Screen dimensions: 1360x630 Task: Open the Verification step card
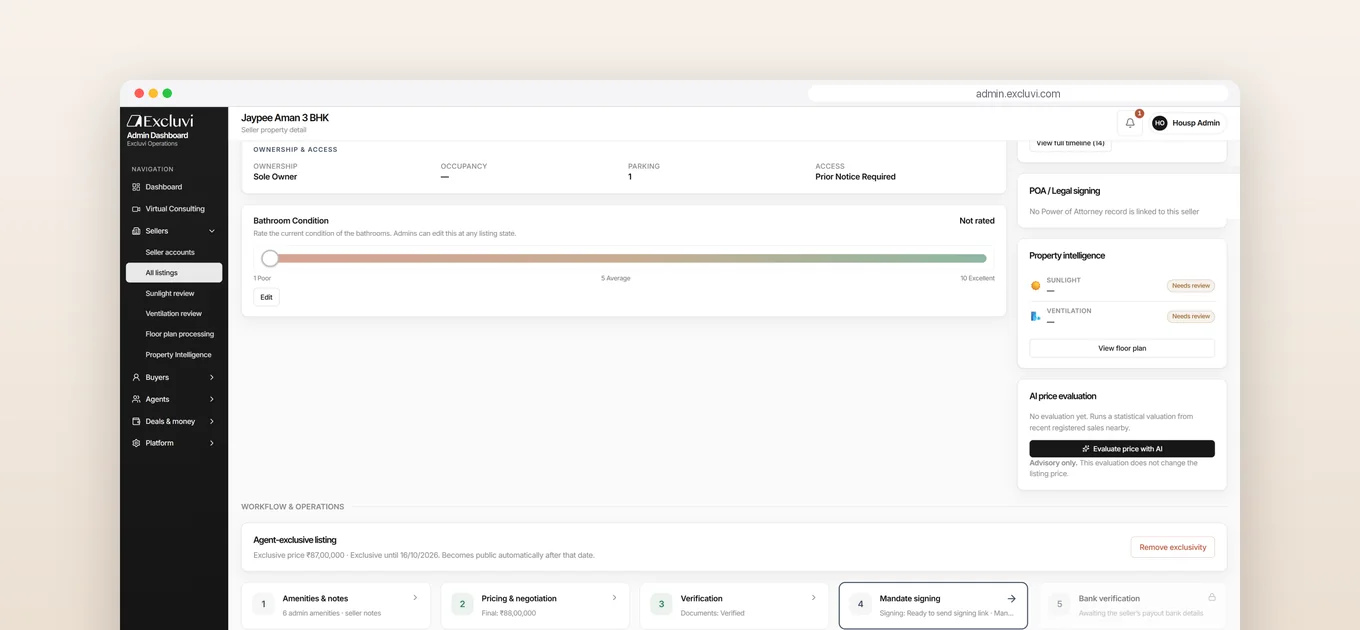[x=734, y=605]
